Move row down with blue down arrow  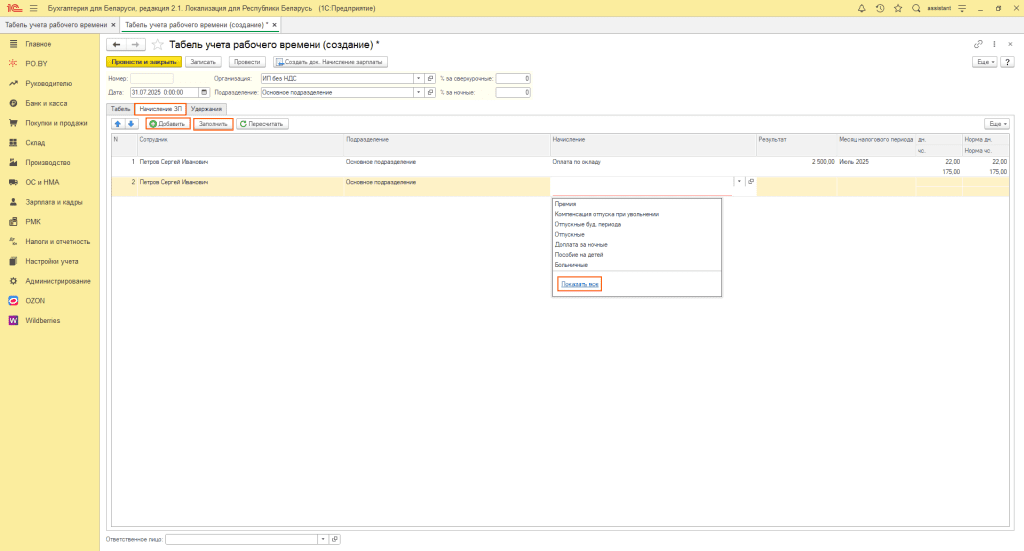pyautogui.click(x=131, y=124)
